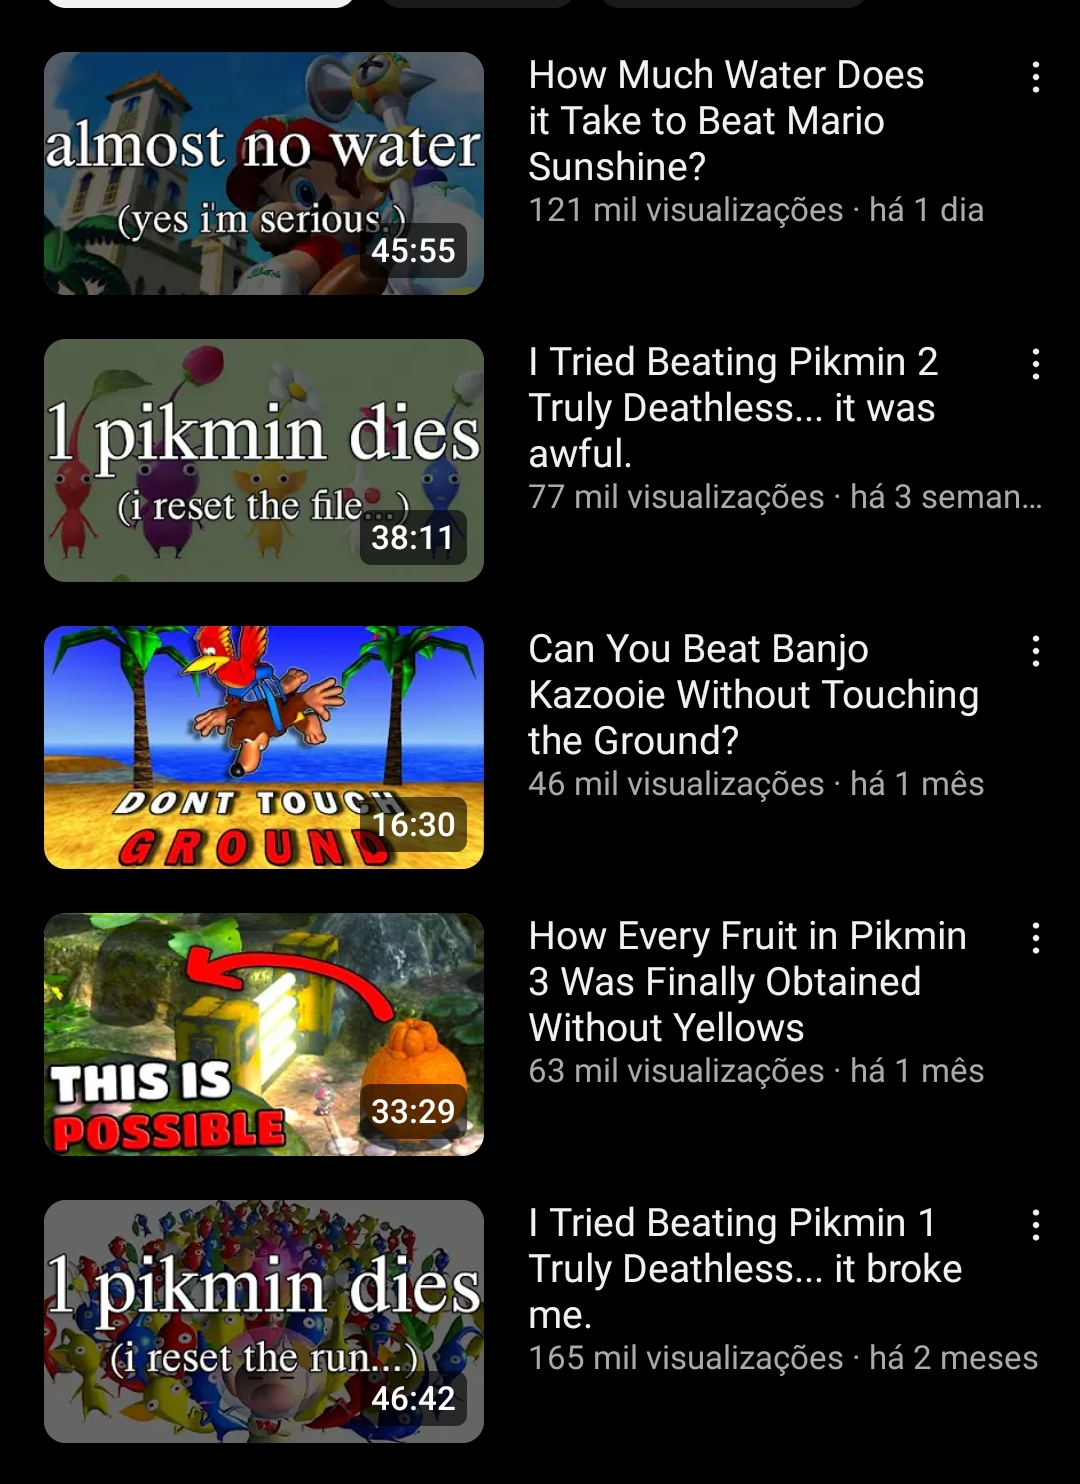Screen dimensions: 1080x1484
Task: Open three-dot menu for Pikmin 3 Fruit video
Action: coord(1035,938)
